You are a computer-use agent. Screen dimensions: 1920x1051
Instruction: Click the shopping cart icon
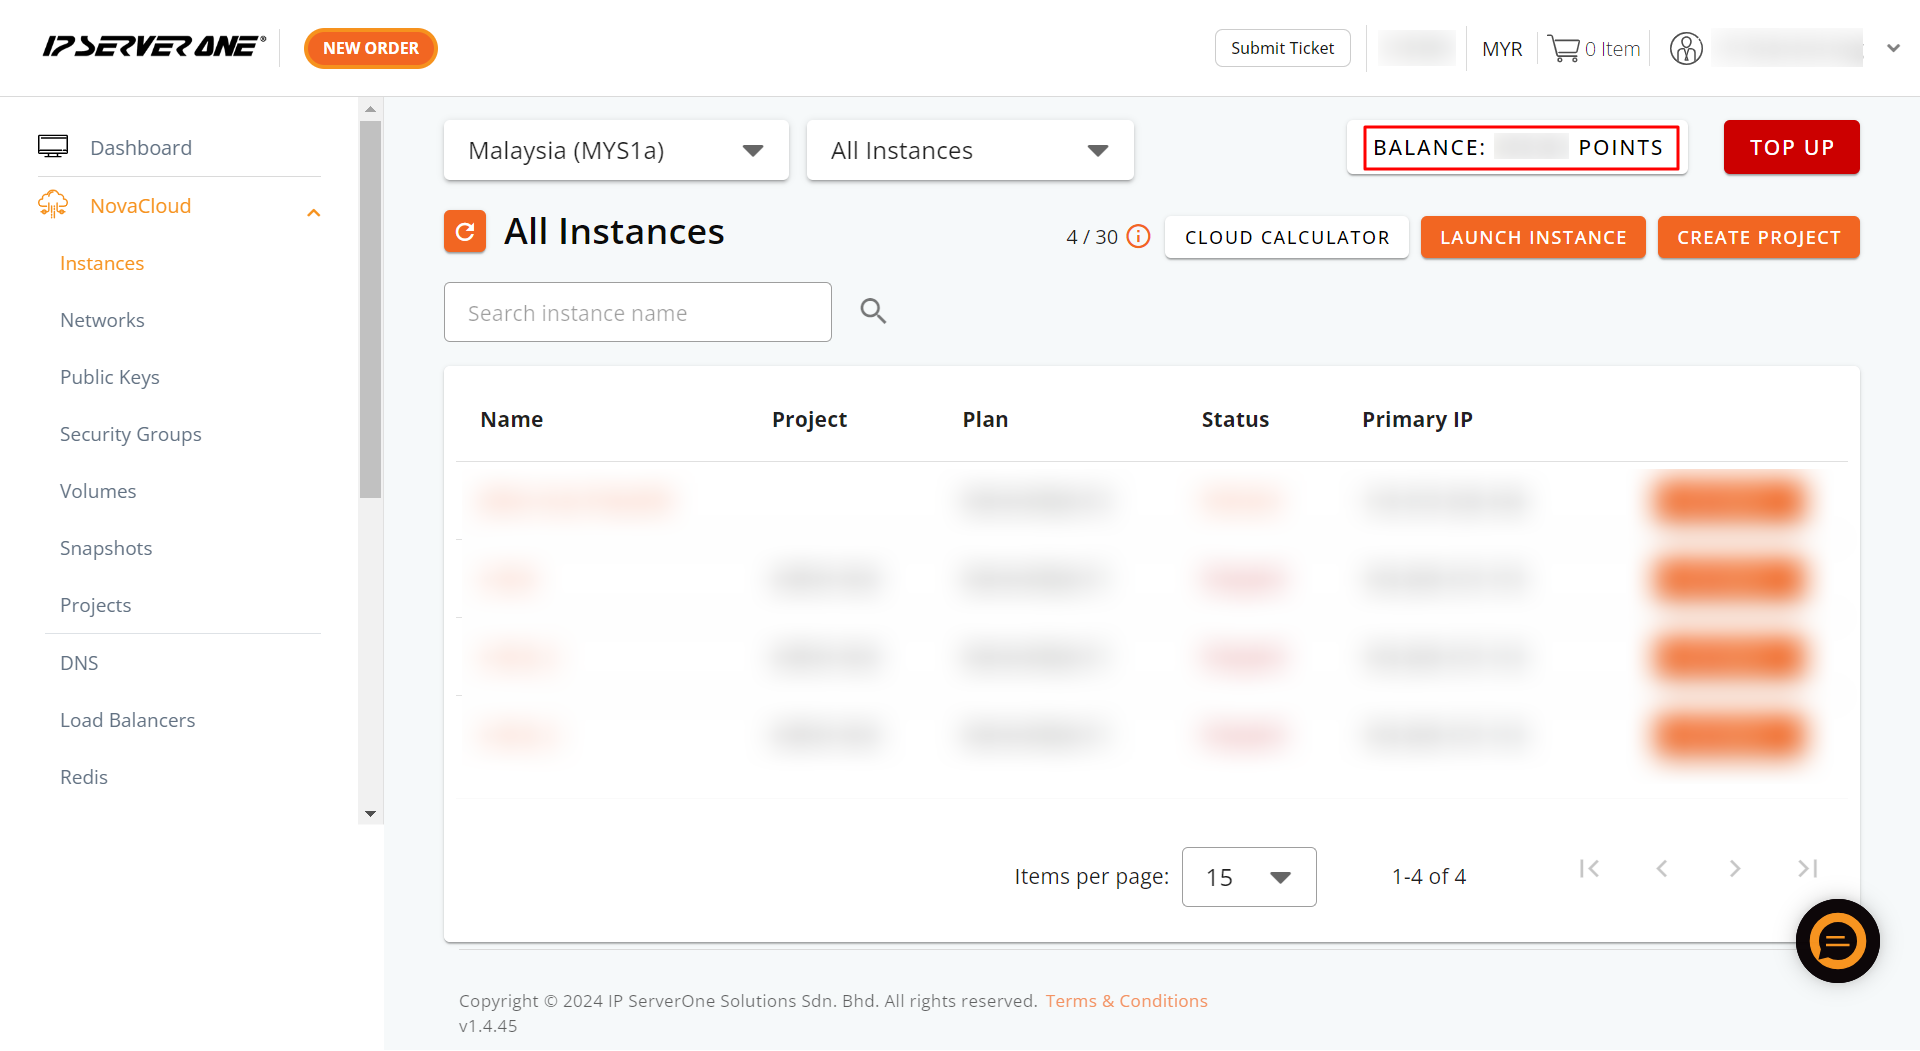click(1563, 48)
